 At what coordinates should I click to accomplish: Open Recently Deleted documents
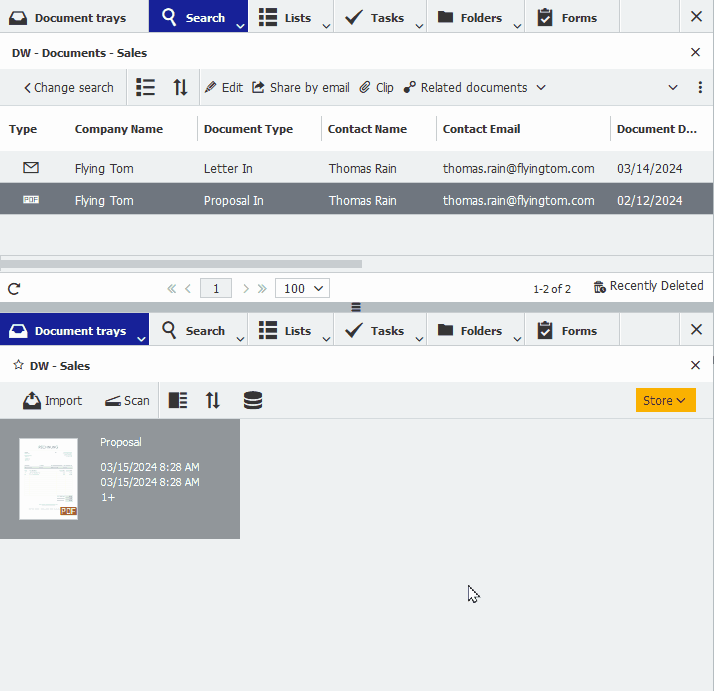click(x=648, y=286)
